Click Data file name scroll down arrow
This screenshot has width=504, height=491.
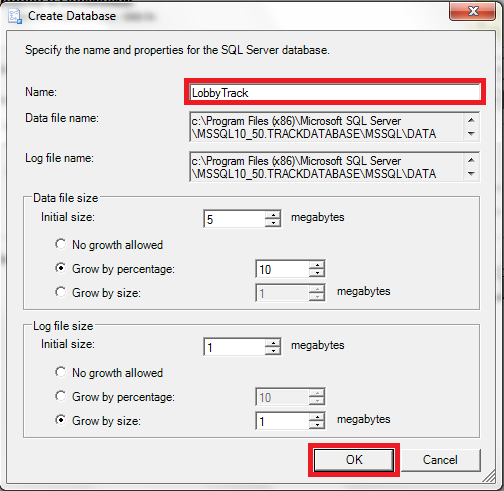click(x=471, y=134)
